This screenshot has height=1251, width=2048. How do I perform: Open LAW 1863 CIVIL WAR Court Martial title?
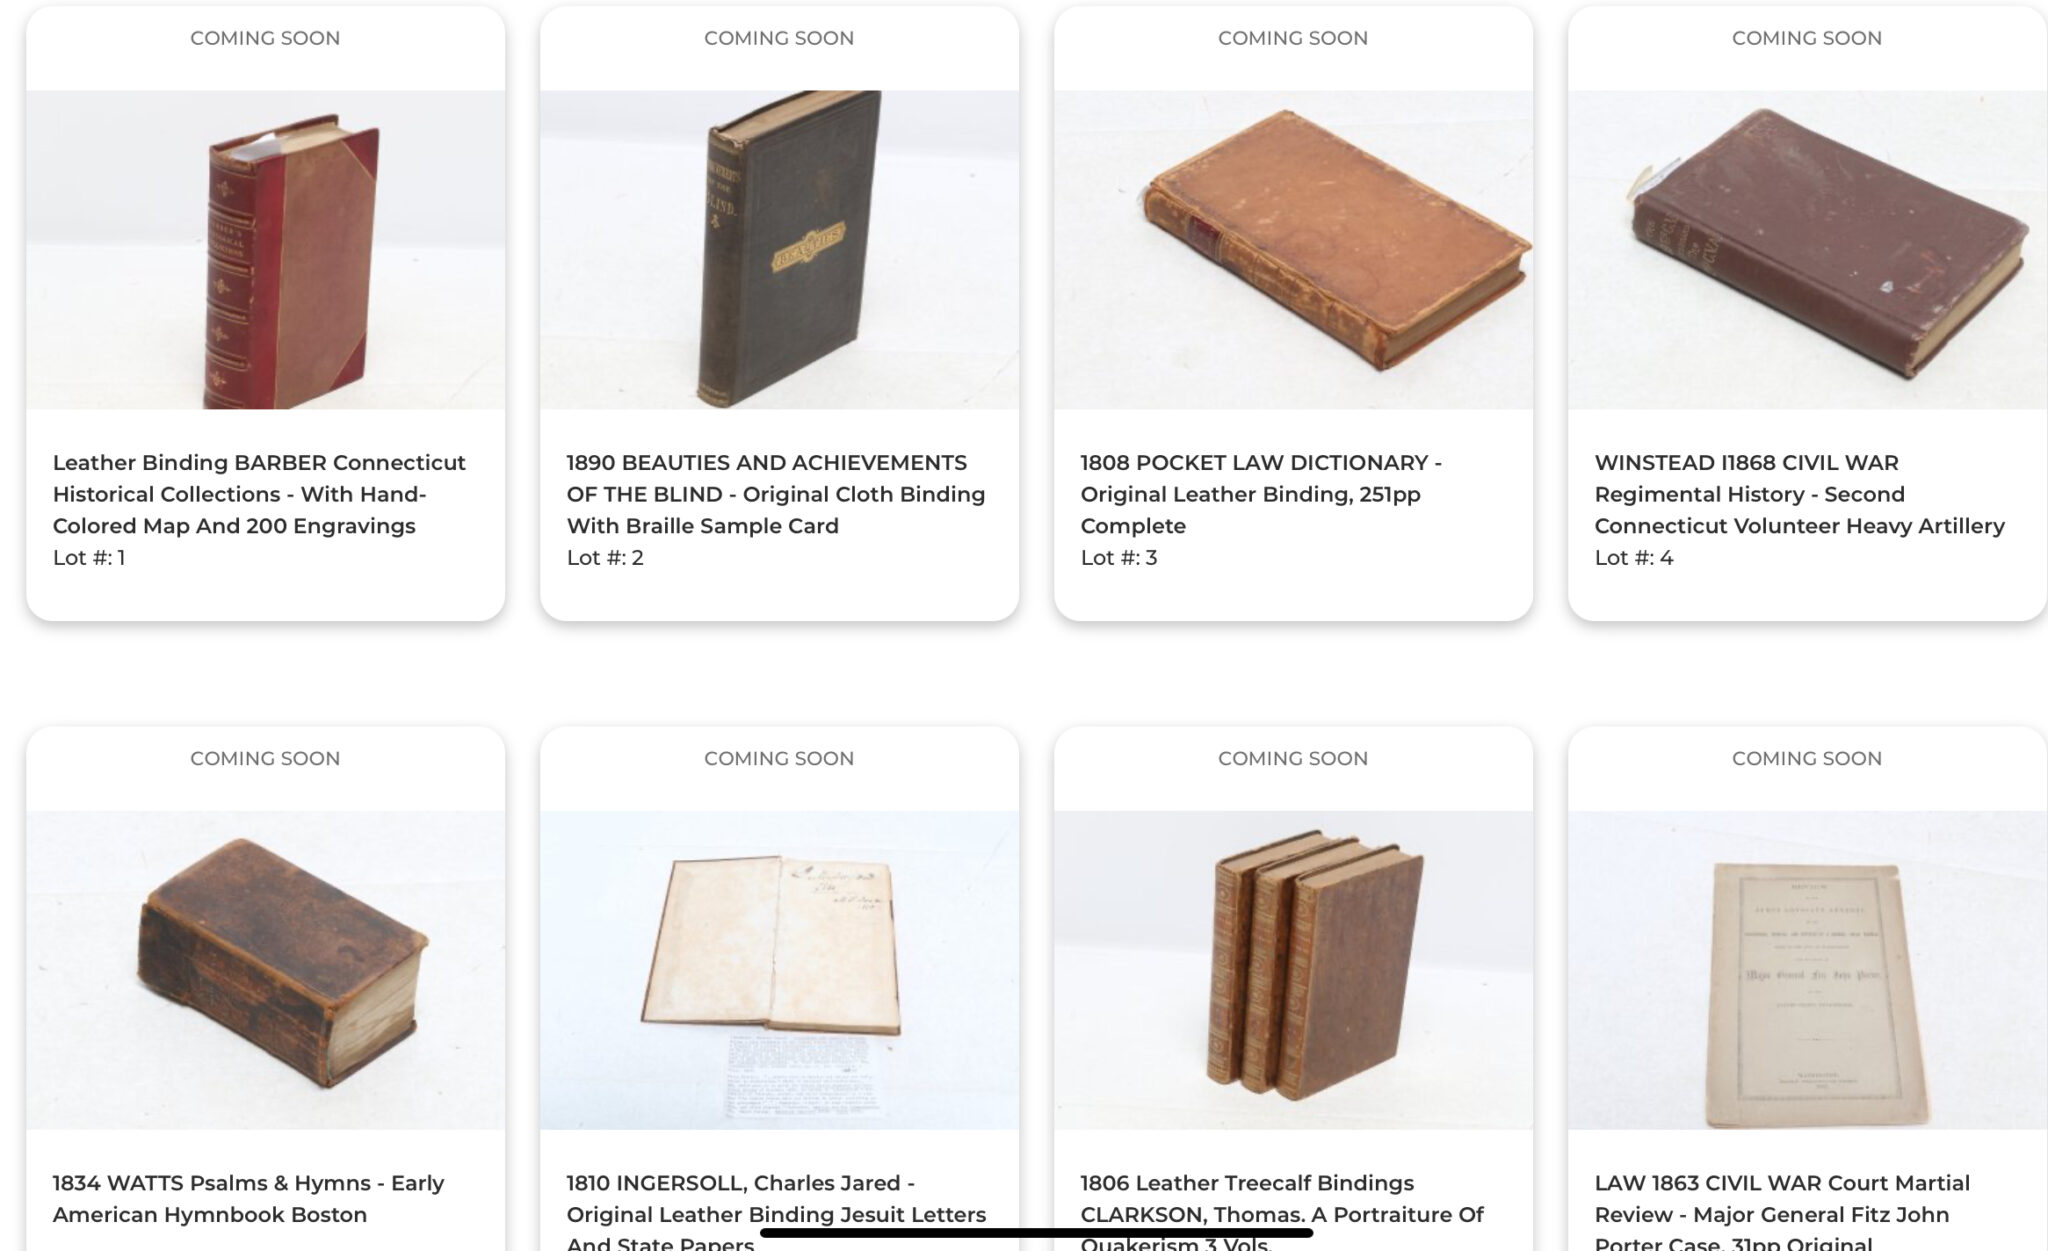pos(1782,1212)
